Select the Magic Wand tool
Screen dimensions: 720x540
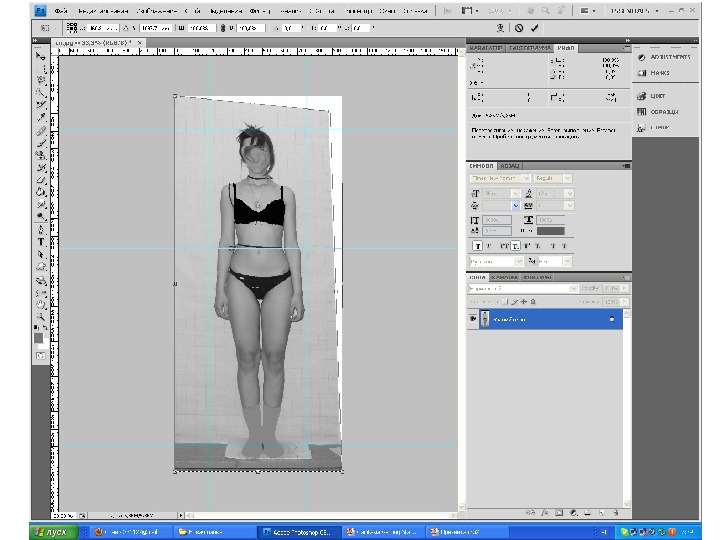click(41, 92)
